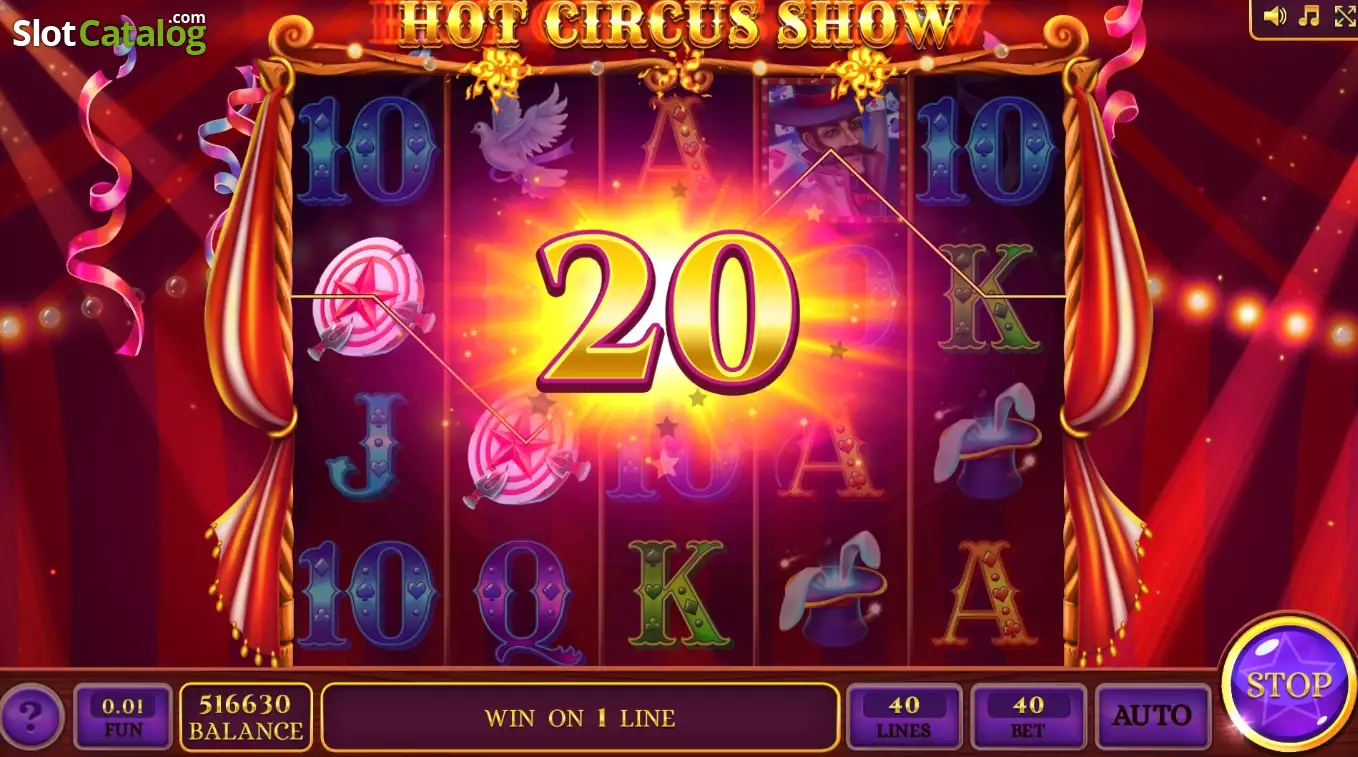Viewport: 1358px width, 757px height.
Task: Enter fullscreen with the expand arrows icon
Action: (1345, 16)
